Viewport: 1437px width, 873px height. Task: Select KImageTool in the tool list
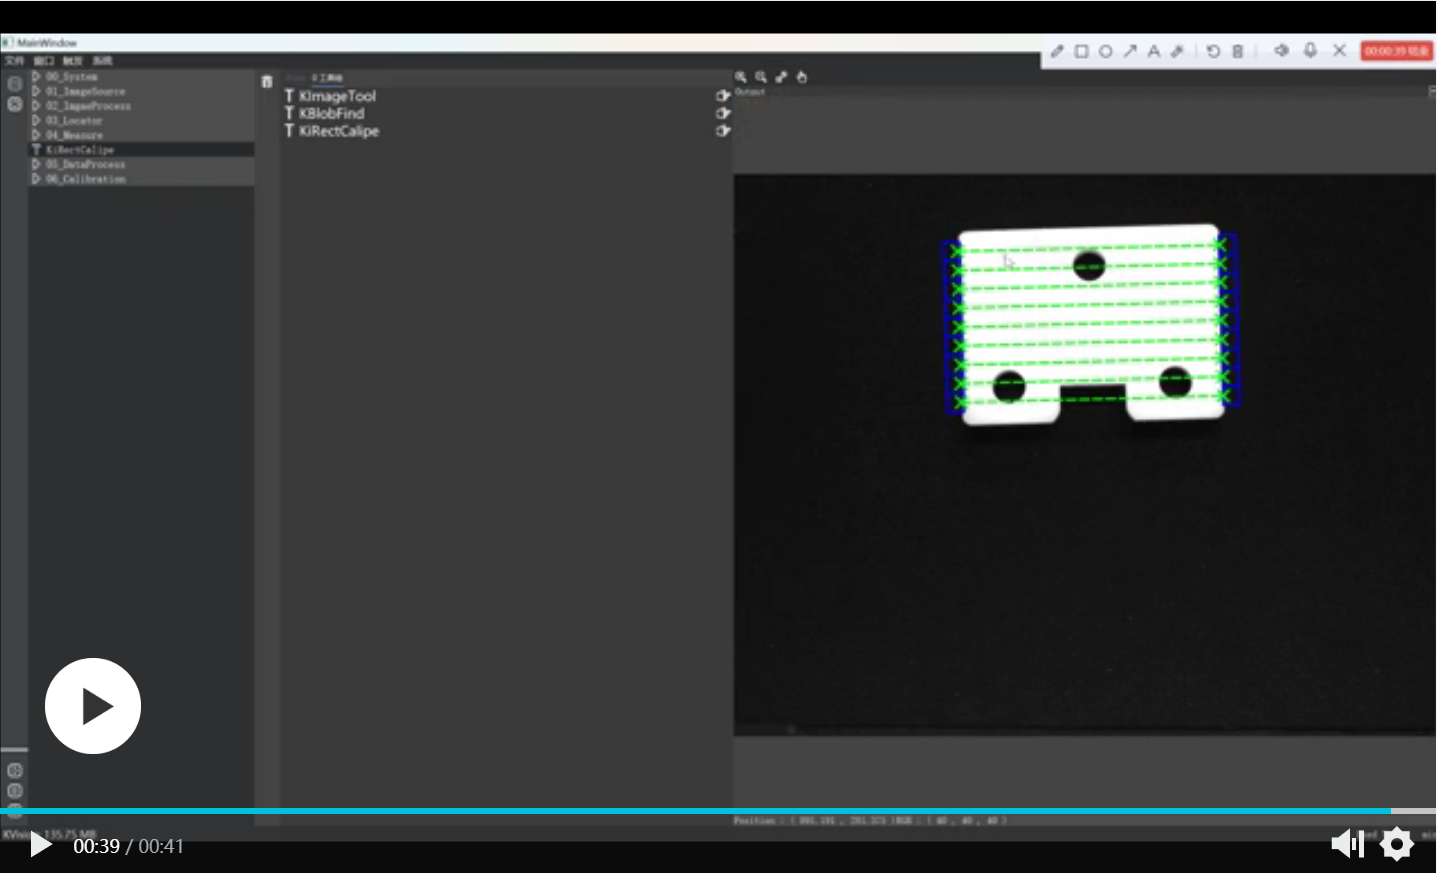[x=337, y=96]
